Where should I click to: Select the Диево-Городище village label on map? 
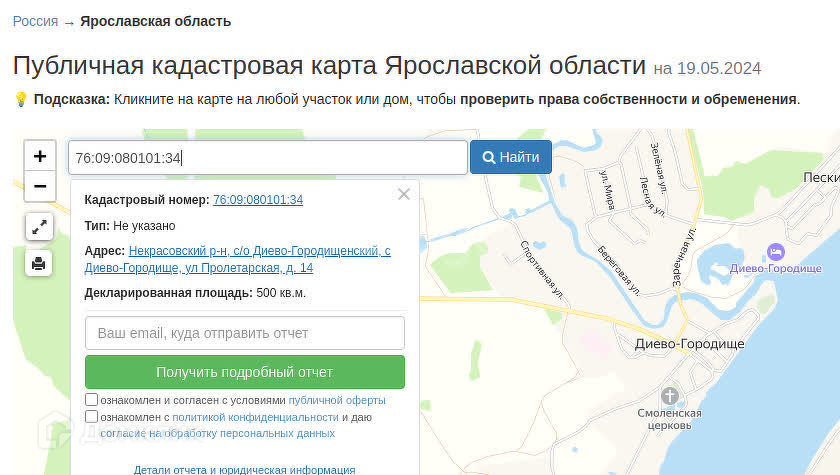pos(689,344)
